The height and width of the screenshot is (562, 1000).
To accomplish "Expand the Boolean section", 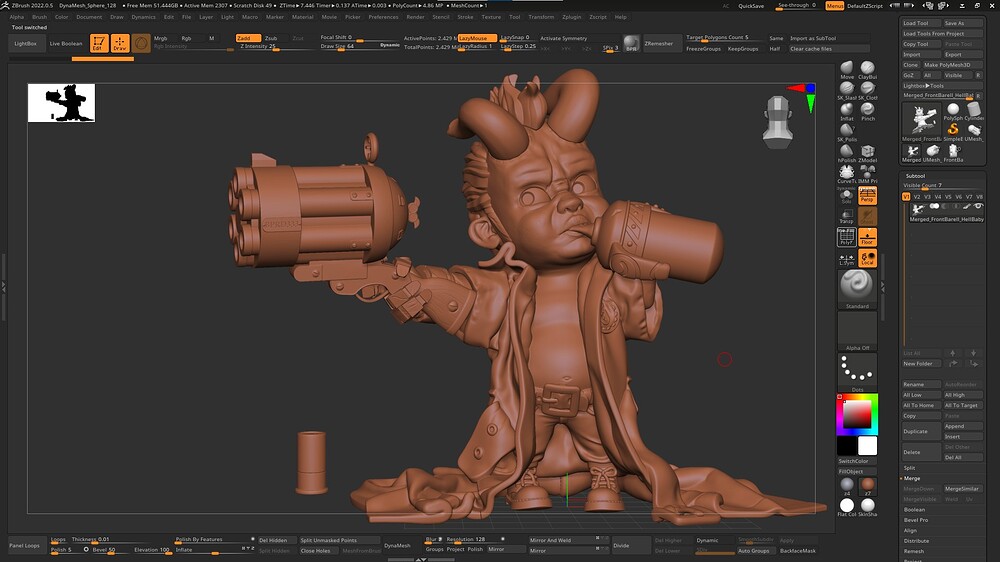I will click(x=914, y=510).
